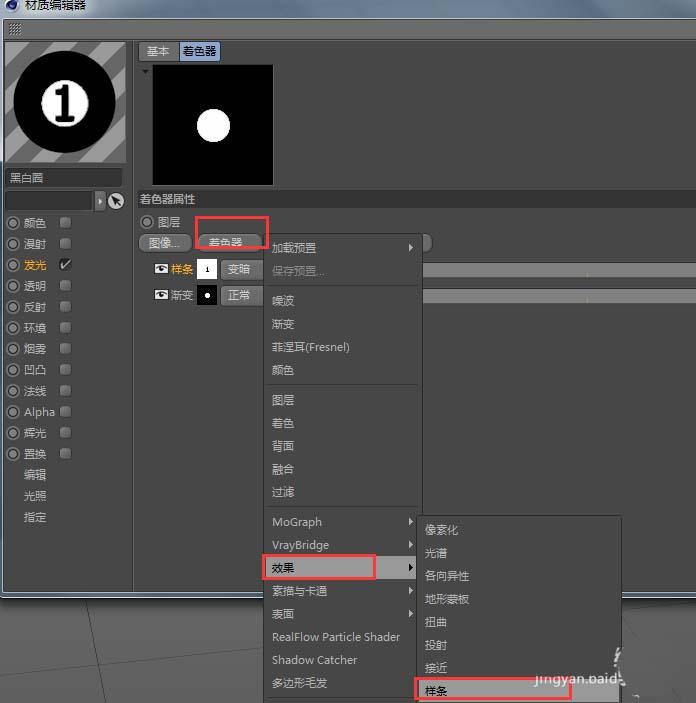Click the 样条 layer thumbnail icon

tap(207, 270)
